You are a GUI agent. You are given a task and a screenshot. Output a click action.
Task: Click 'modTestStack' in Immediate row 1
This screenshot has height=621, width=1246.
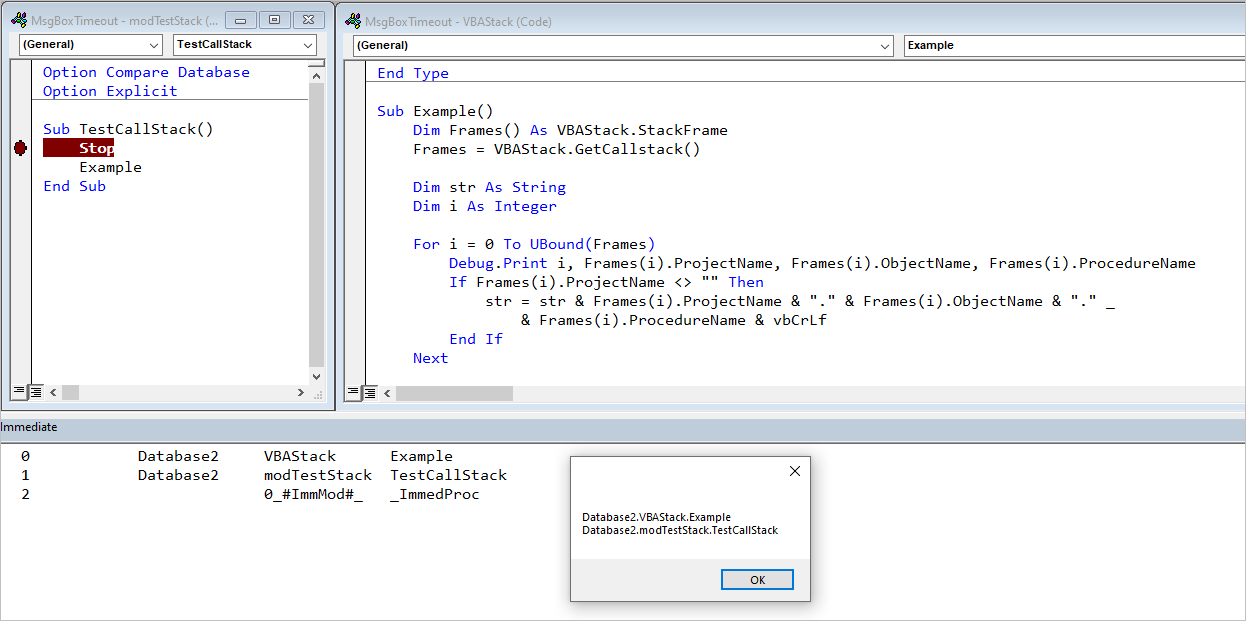pos(318,475)
